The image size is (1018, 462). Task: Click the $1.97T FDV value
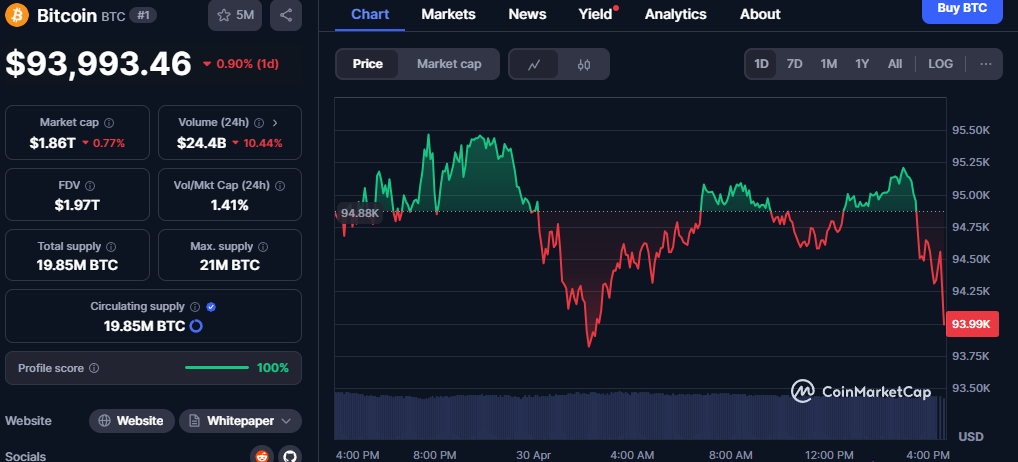pos(77,206)
